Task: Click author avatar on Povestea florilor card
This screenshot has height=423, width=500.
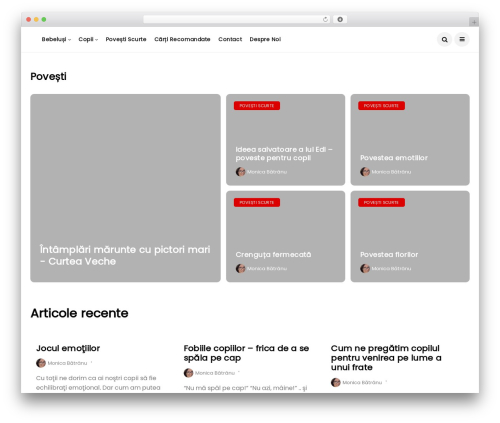Action: pyautogui.click(x=365, y=268)
